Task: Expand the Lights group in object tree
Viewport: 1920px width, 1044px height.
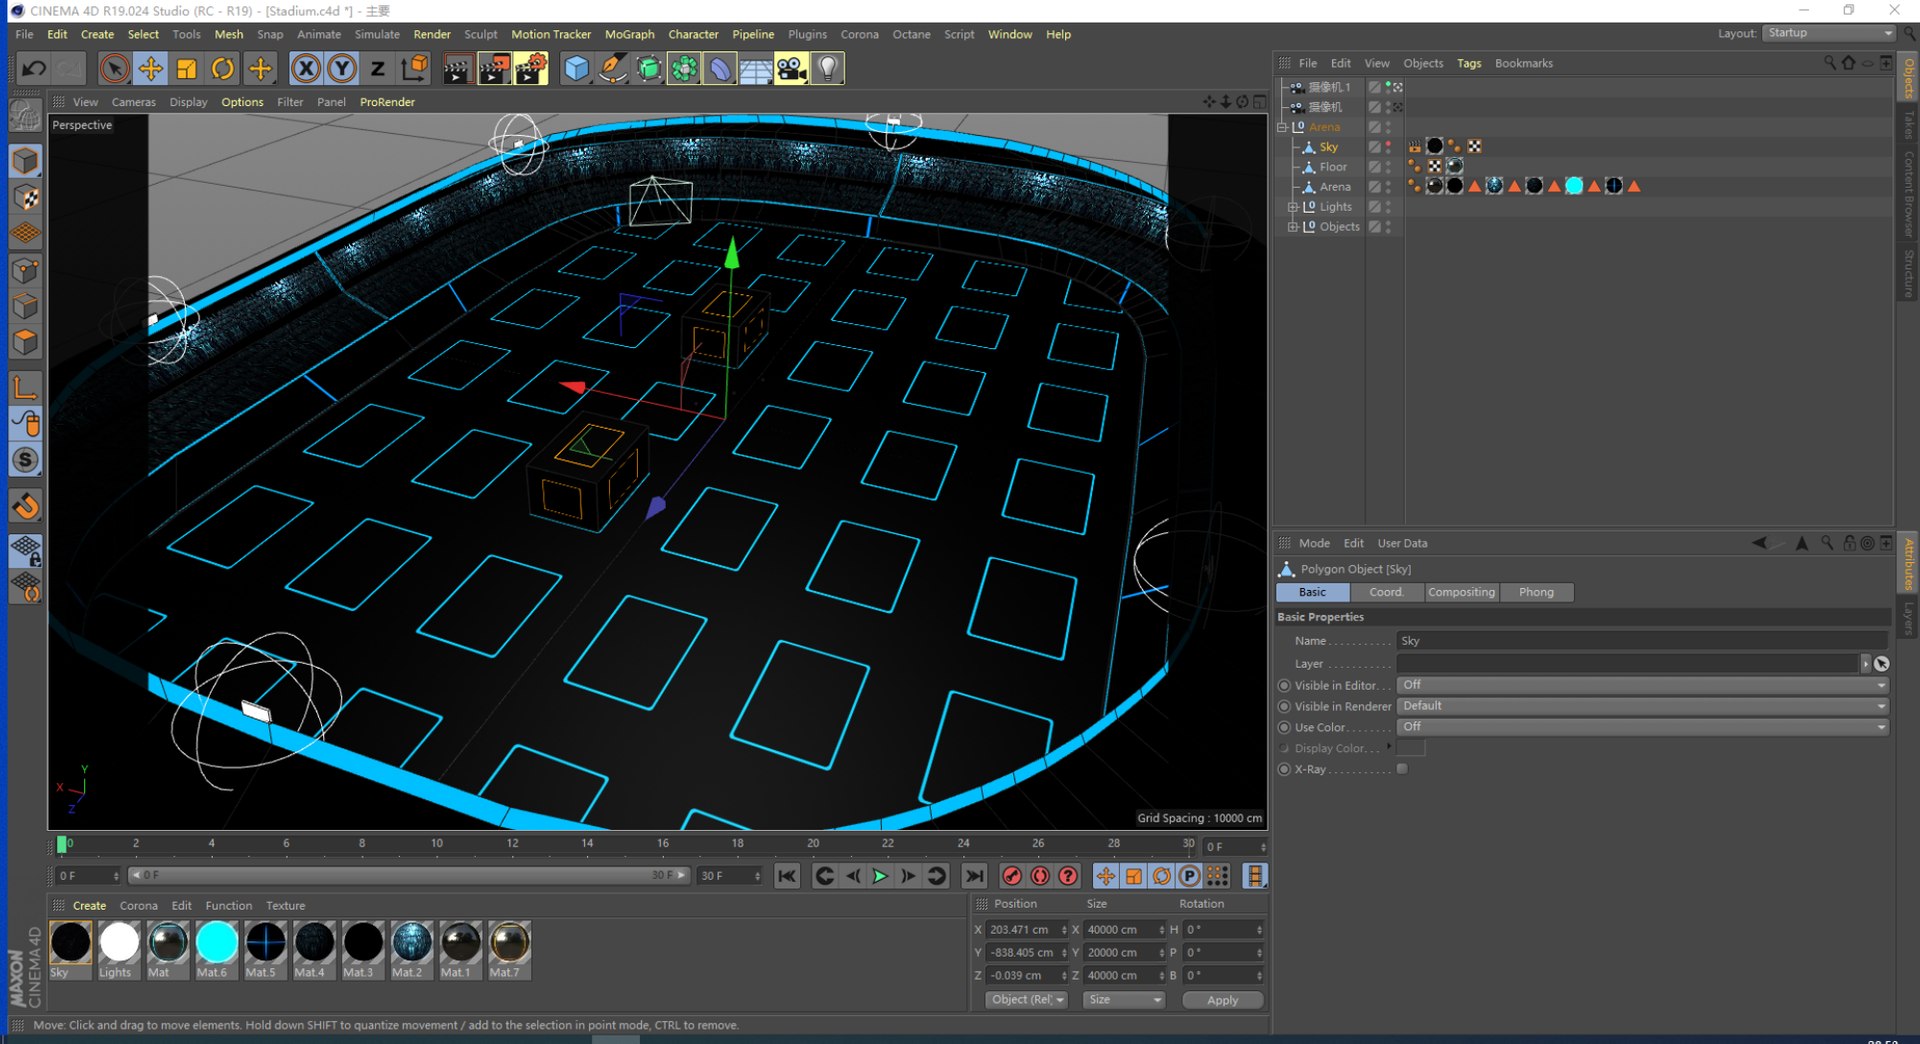Action: coord(1292,207)
